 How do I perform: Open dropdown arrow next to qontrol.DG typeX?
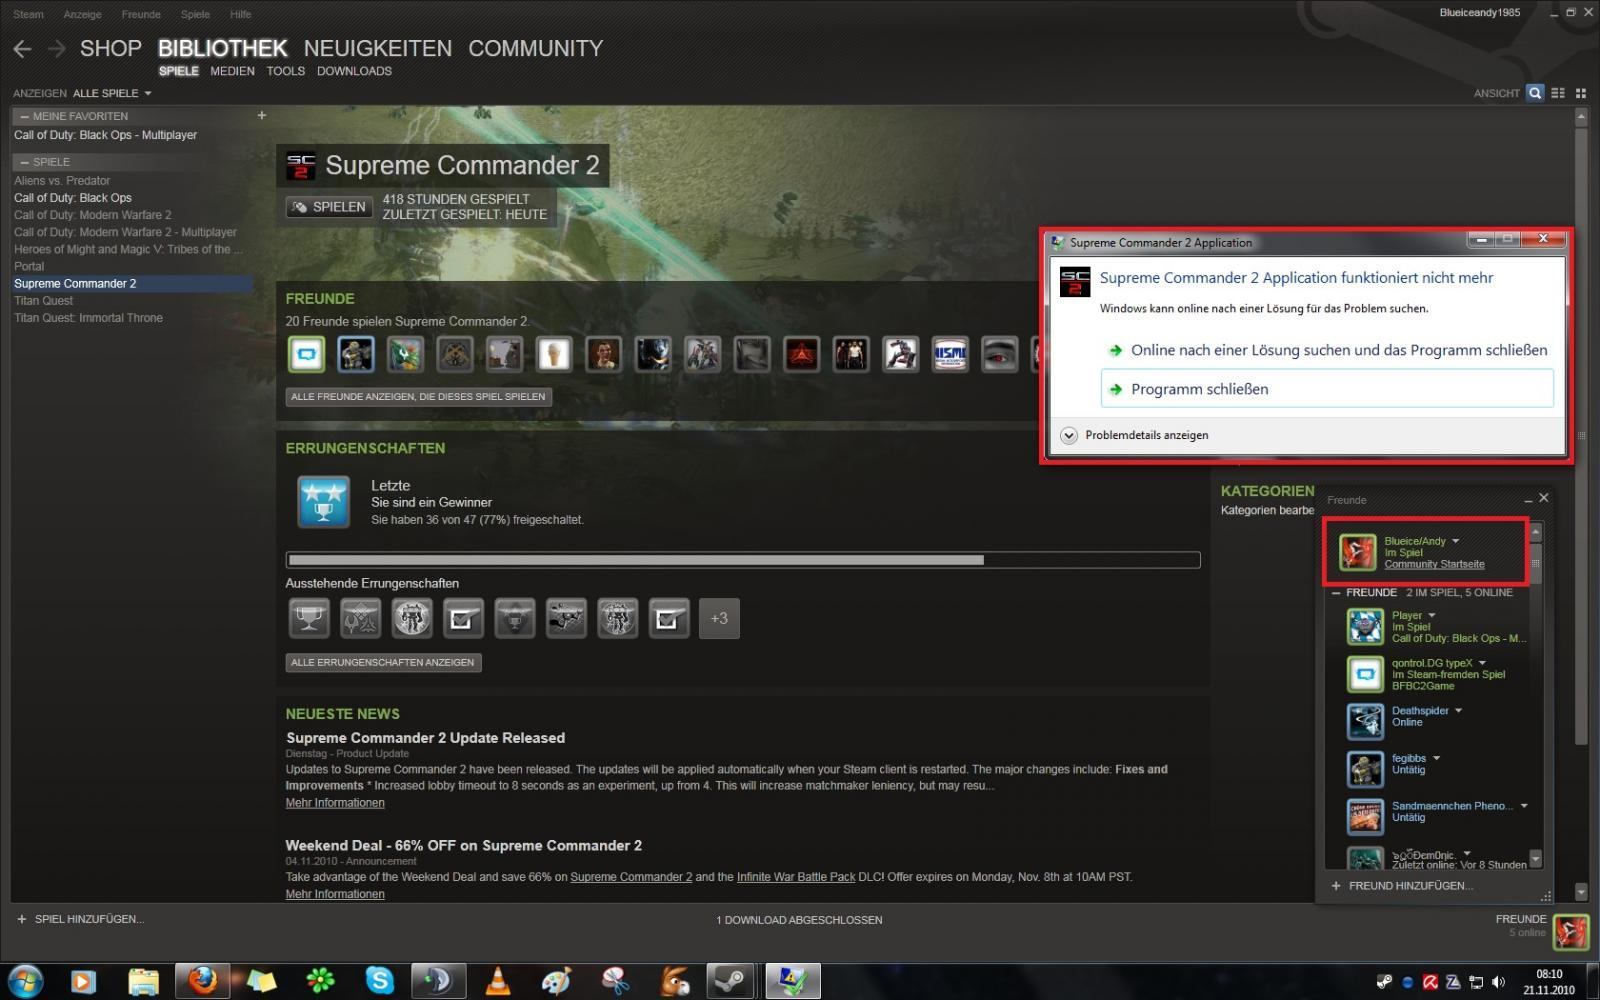[1482, 663]
